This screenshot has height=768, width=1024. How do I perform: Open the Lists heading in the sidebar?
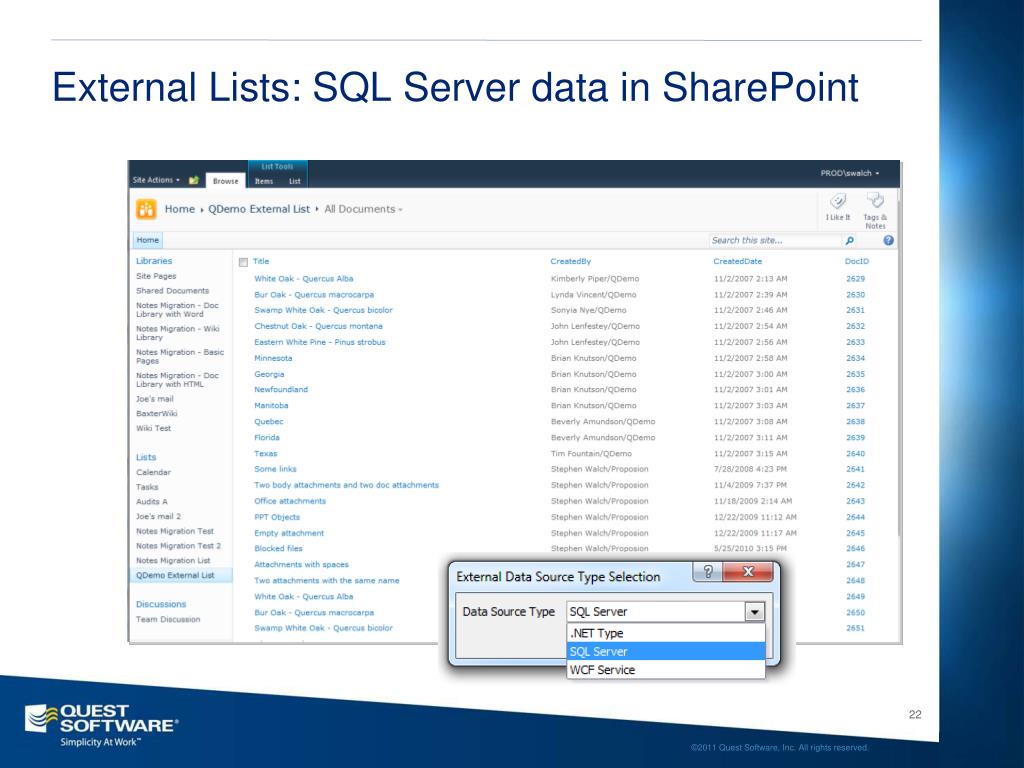click(146, 457)
